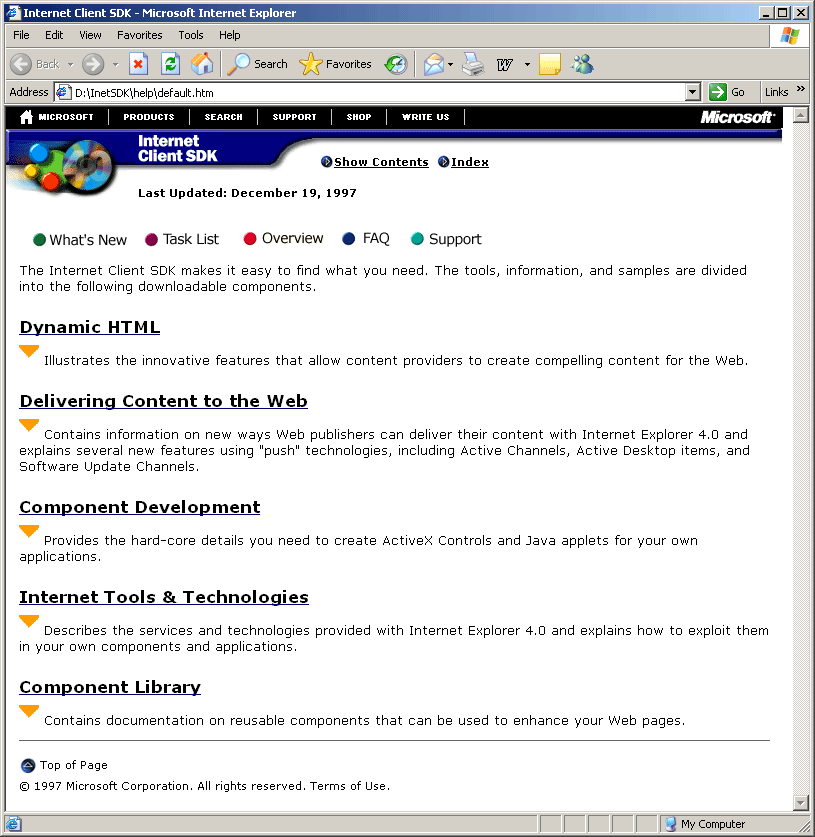Click the IE page icon in status bar
The image size is (815, 837).
13,824
